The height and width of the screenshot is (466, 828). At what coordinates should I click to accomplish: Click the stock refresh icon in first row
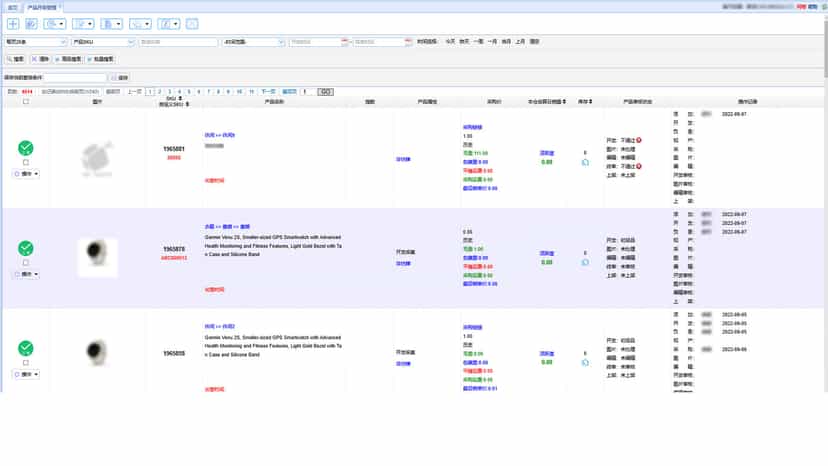pos(585,163)
